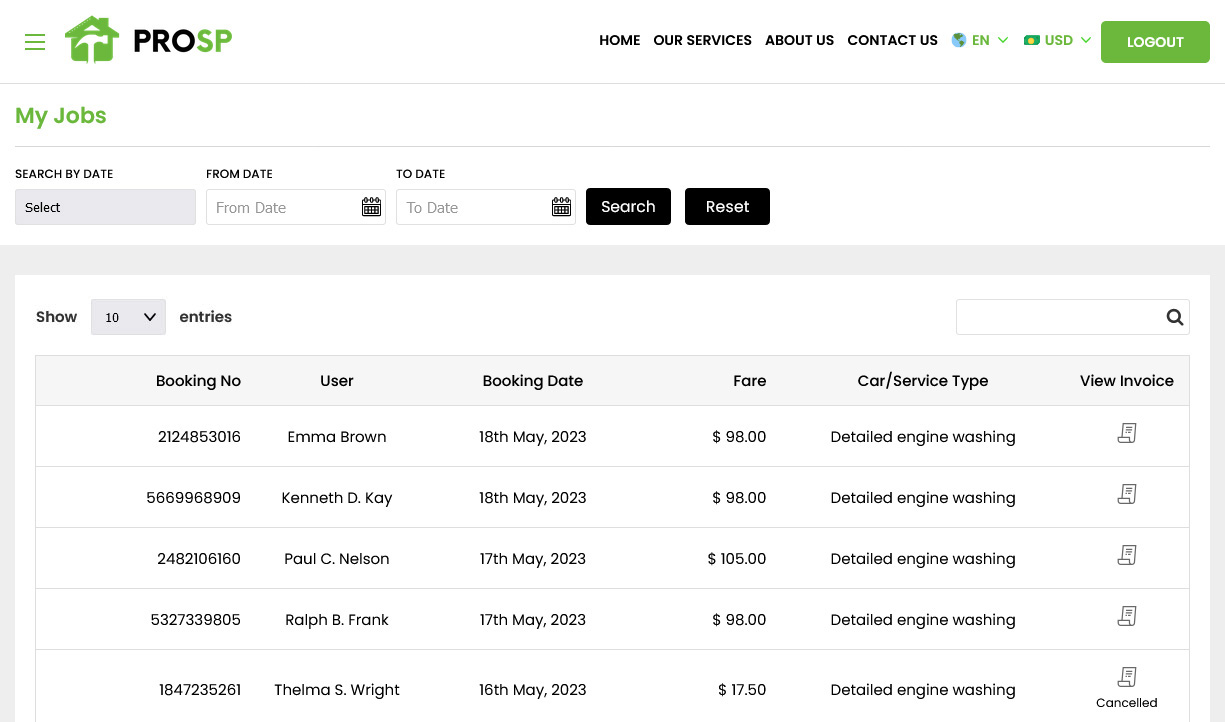Open CONTACT US menu item
The width and height of the screenshot is (1225, 722).
pyautogui.click(x=892, y=40)
